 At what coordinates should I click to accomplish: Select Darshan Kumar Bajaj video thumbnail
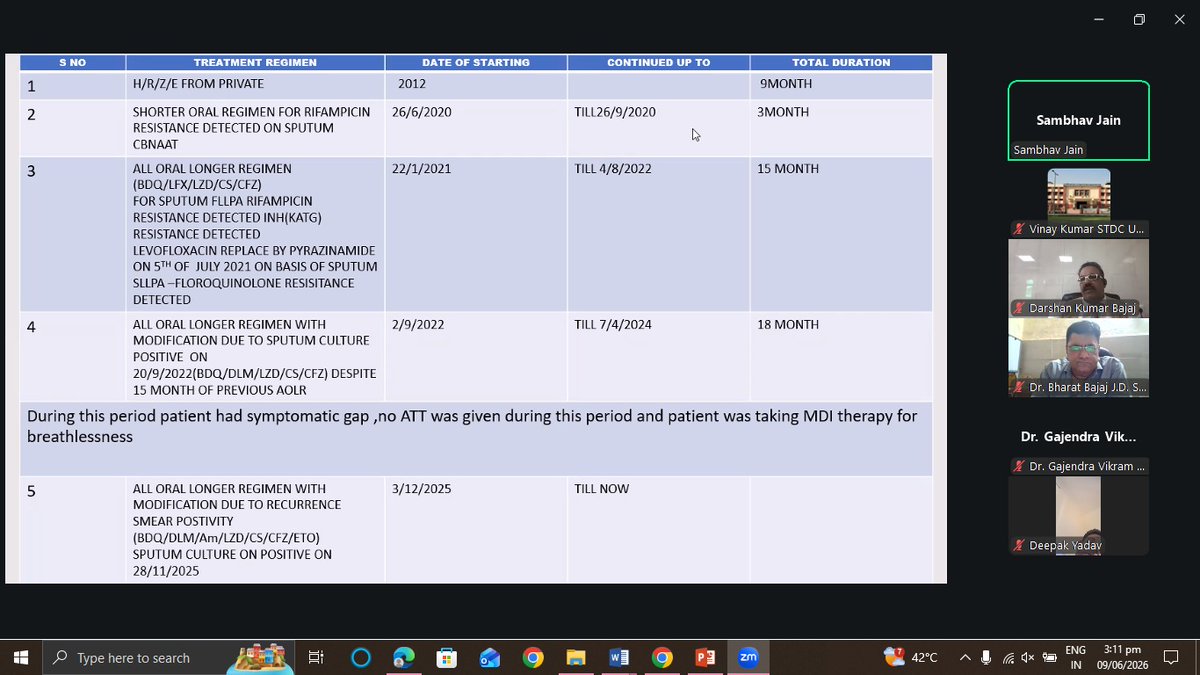[x=1079, y=277]
